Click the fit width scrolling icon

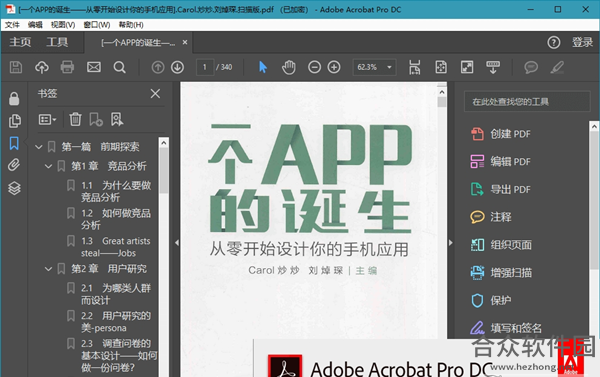pyautogui.click(x=414, y=67)
